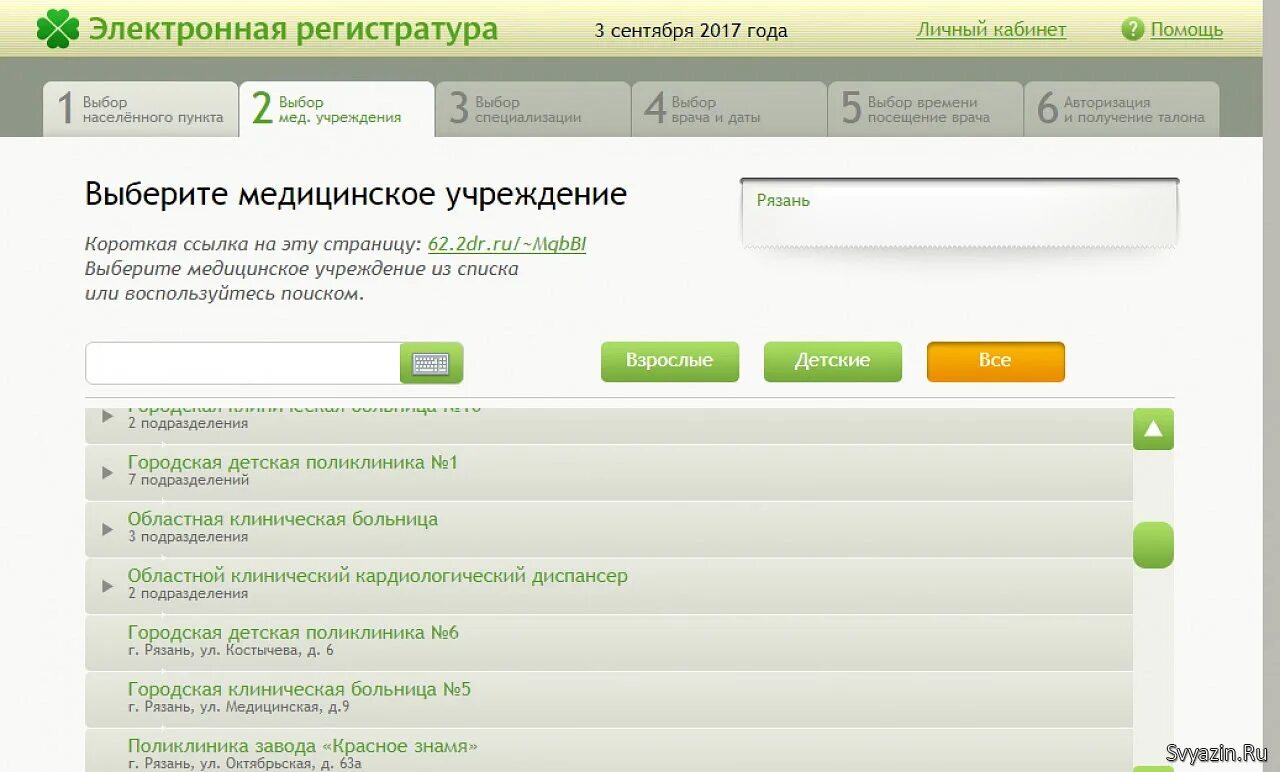
Task: Open Личный кабинет link
Action: (991, 30)
